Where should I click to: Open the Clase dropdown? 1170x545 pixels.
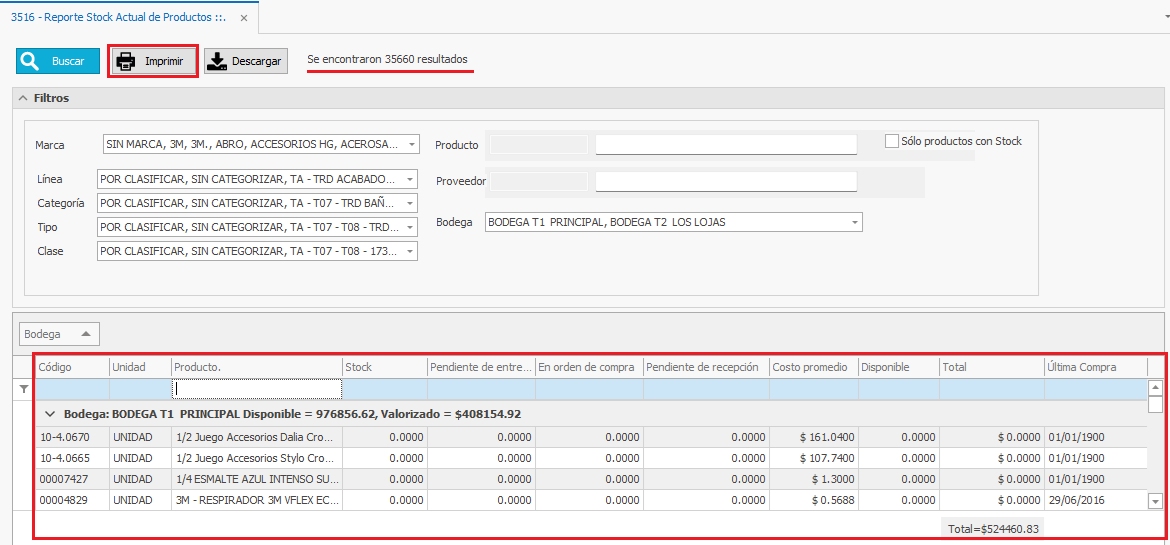pos(410,251)
